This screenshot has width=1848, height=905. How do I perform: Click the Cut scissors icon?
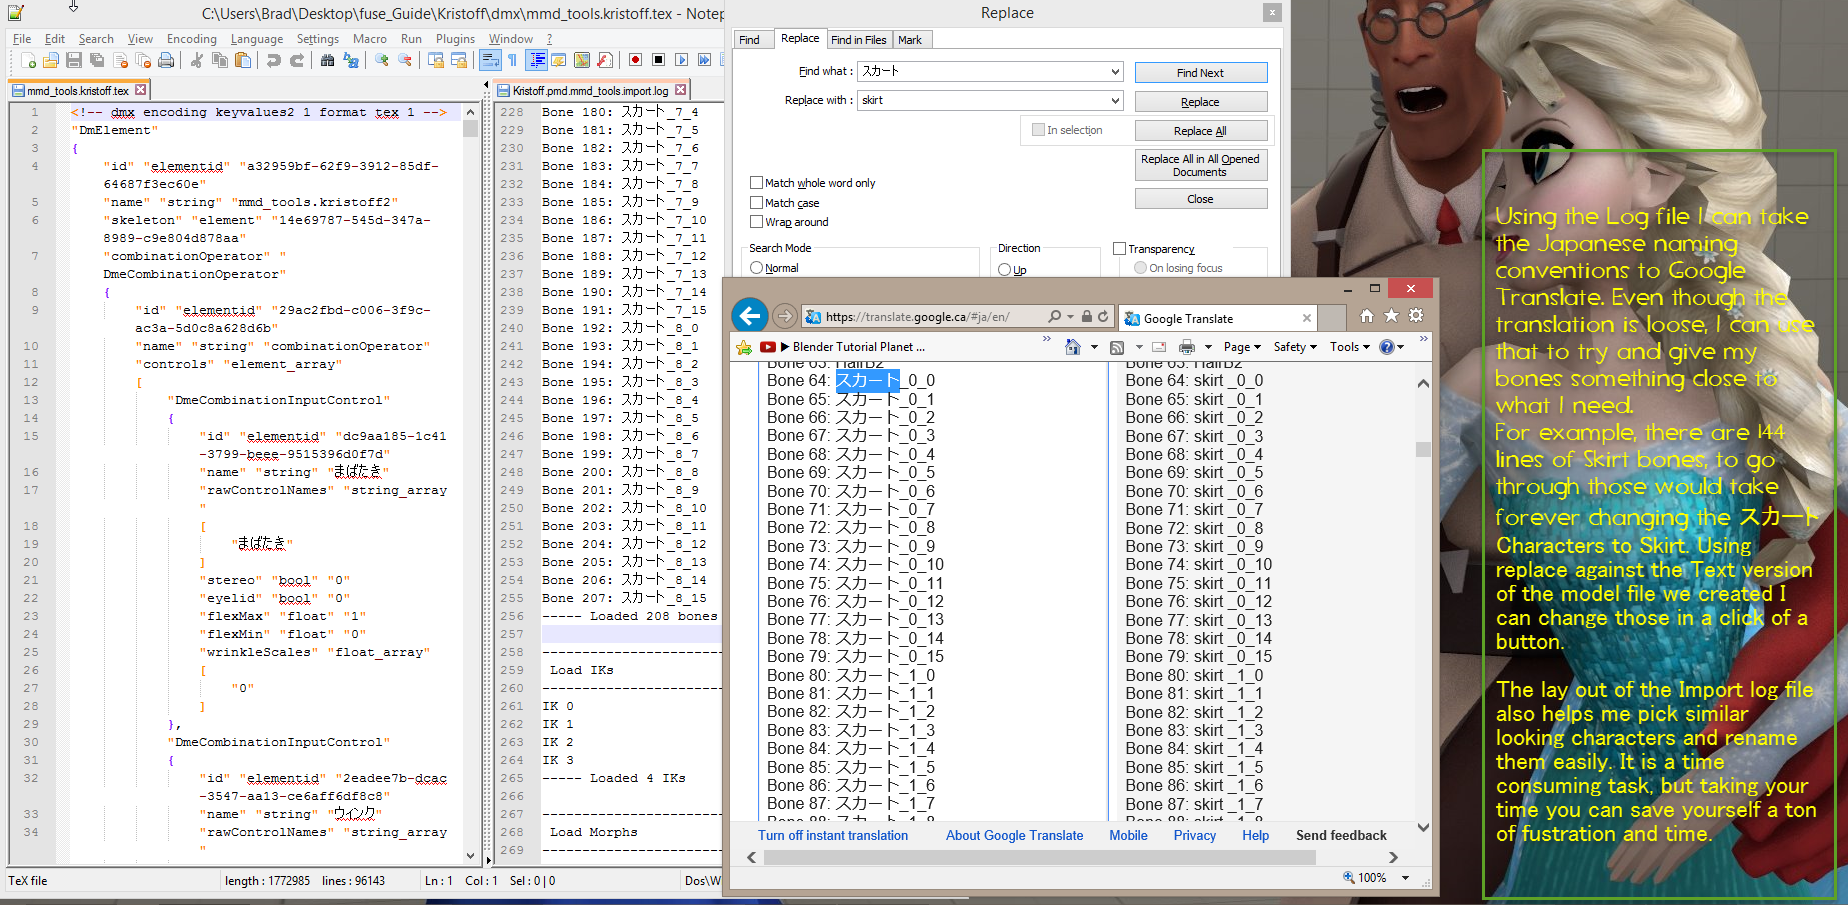[197, 60]
